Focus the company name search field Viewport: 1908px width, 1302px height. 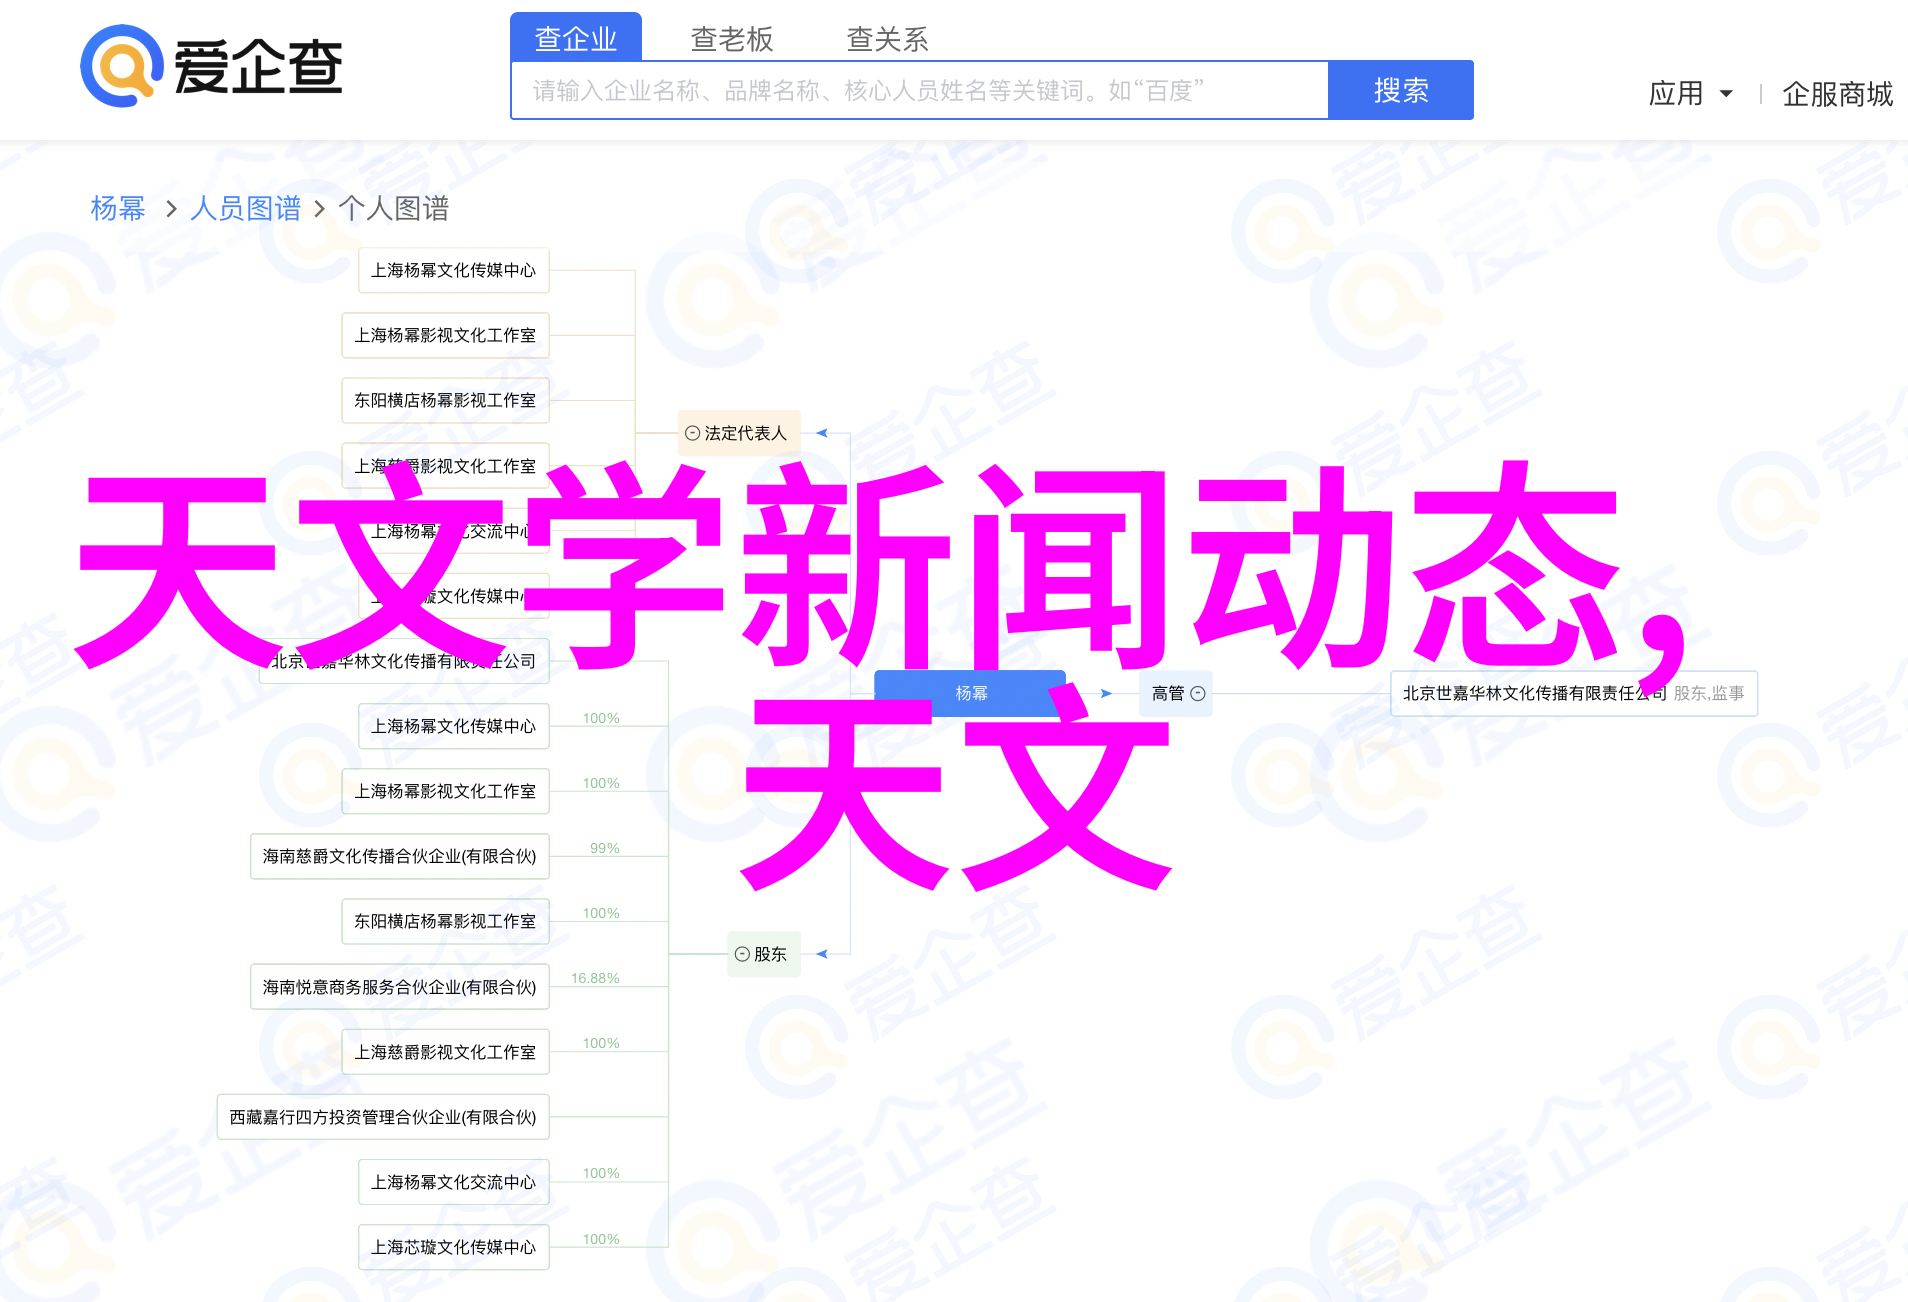[x=920, y=90]
